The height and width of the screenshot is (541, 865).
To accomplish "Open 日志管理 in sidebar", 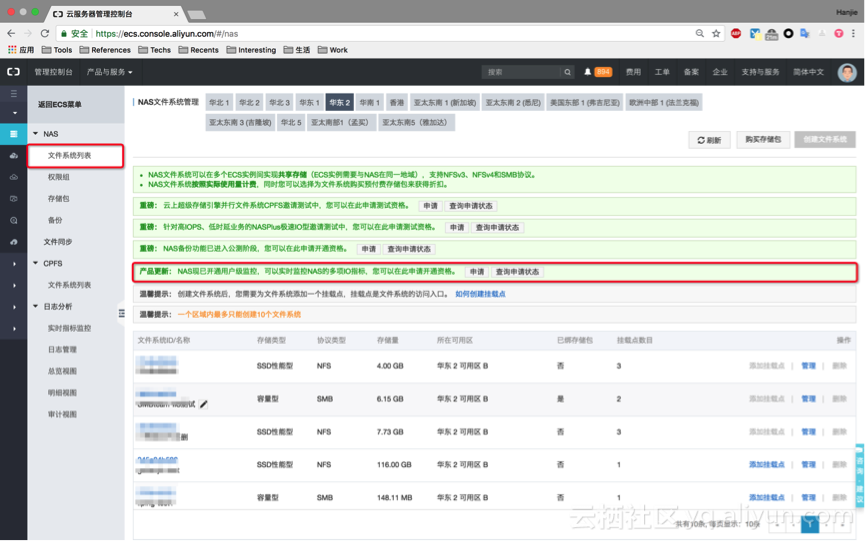I will coord(62,350).
